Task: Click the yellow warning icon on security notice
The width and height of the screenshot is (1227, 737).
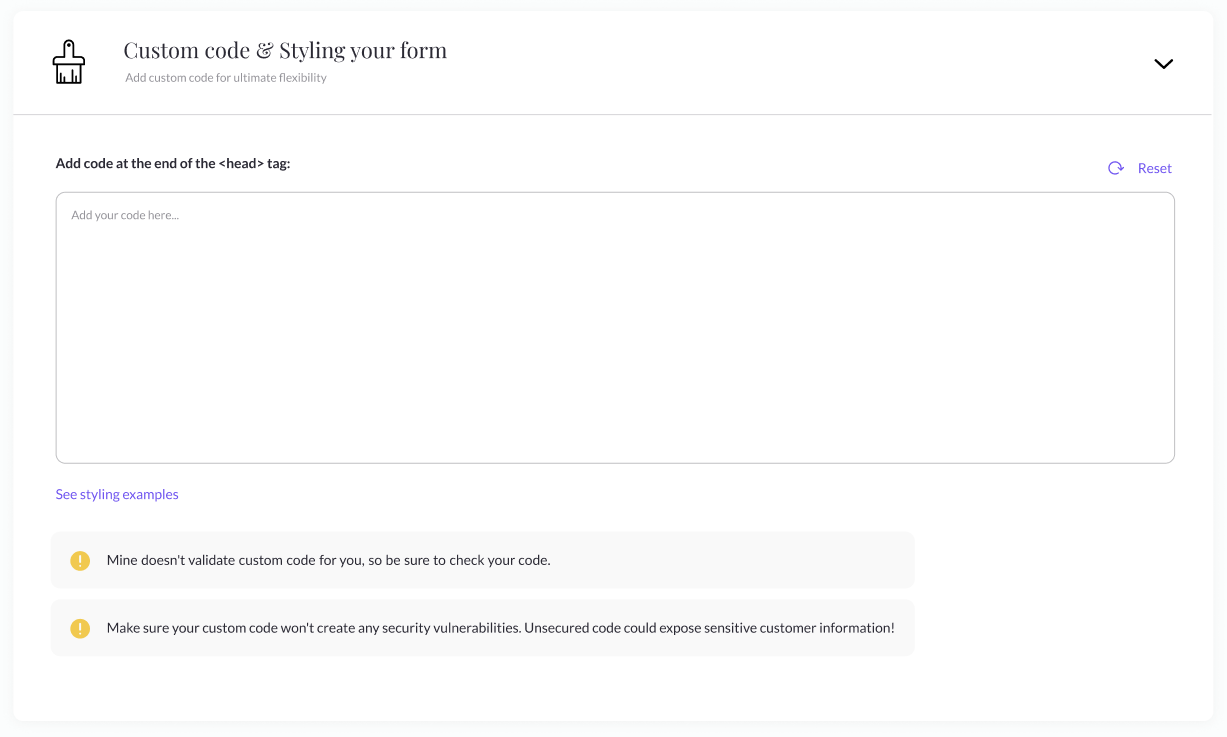Action: 80,629
